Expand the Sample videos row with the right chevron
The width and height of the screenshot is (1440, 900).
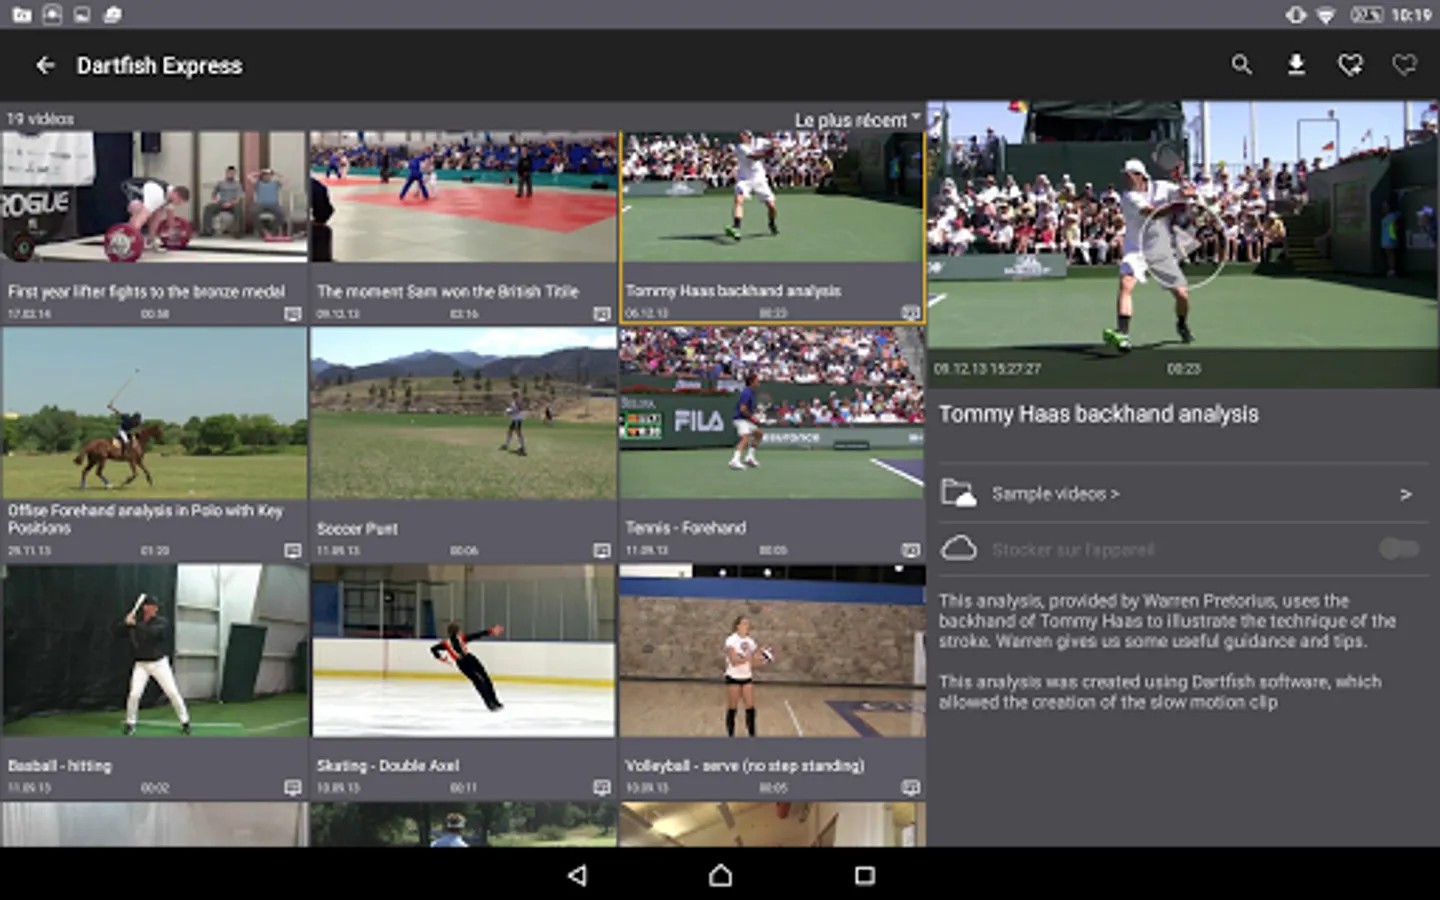(1406, 494)
